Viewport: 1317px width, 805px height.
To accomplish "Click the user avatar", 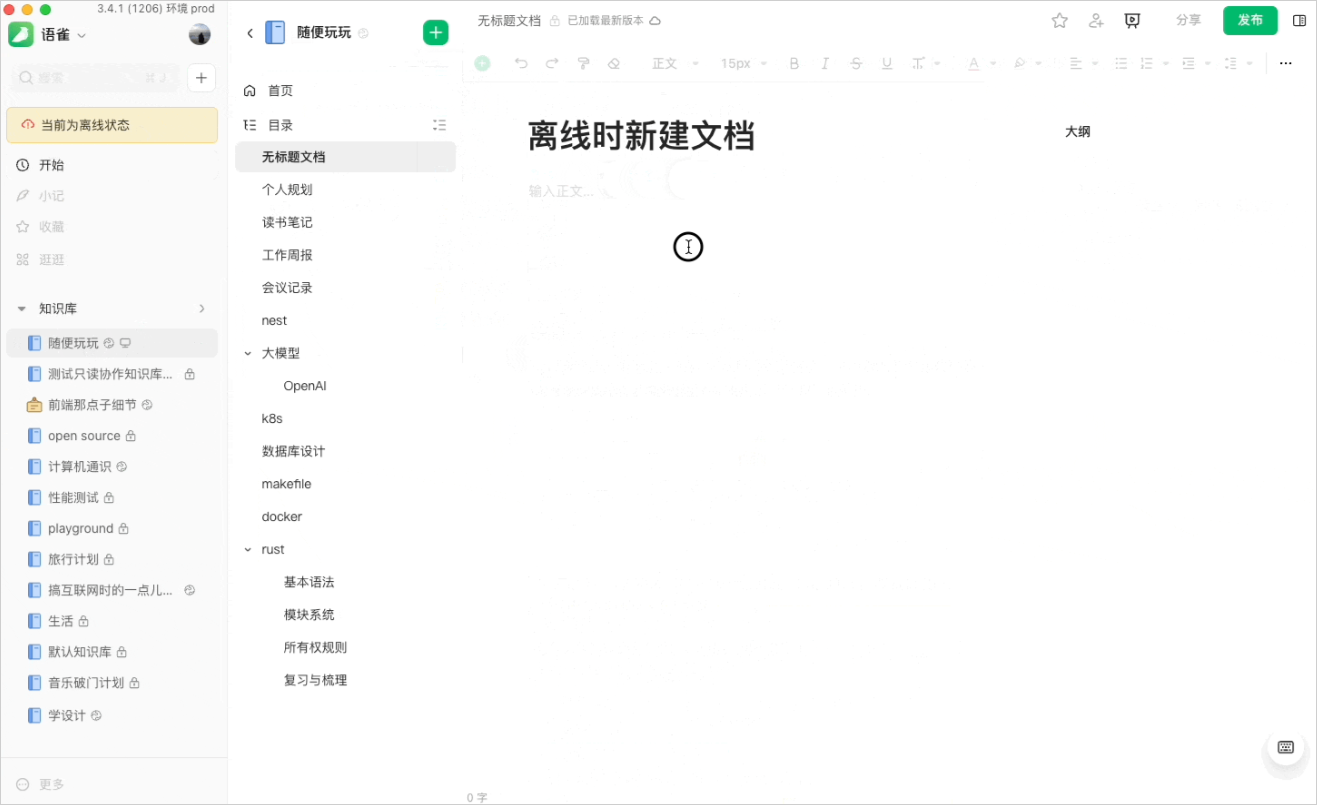I will click(200, 34).
